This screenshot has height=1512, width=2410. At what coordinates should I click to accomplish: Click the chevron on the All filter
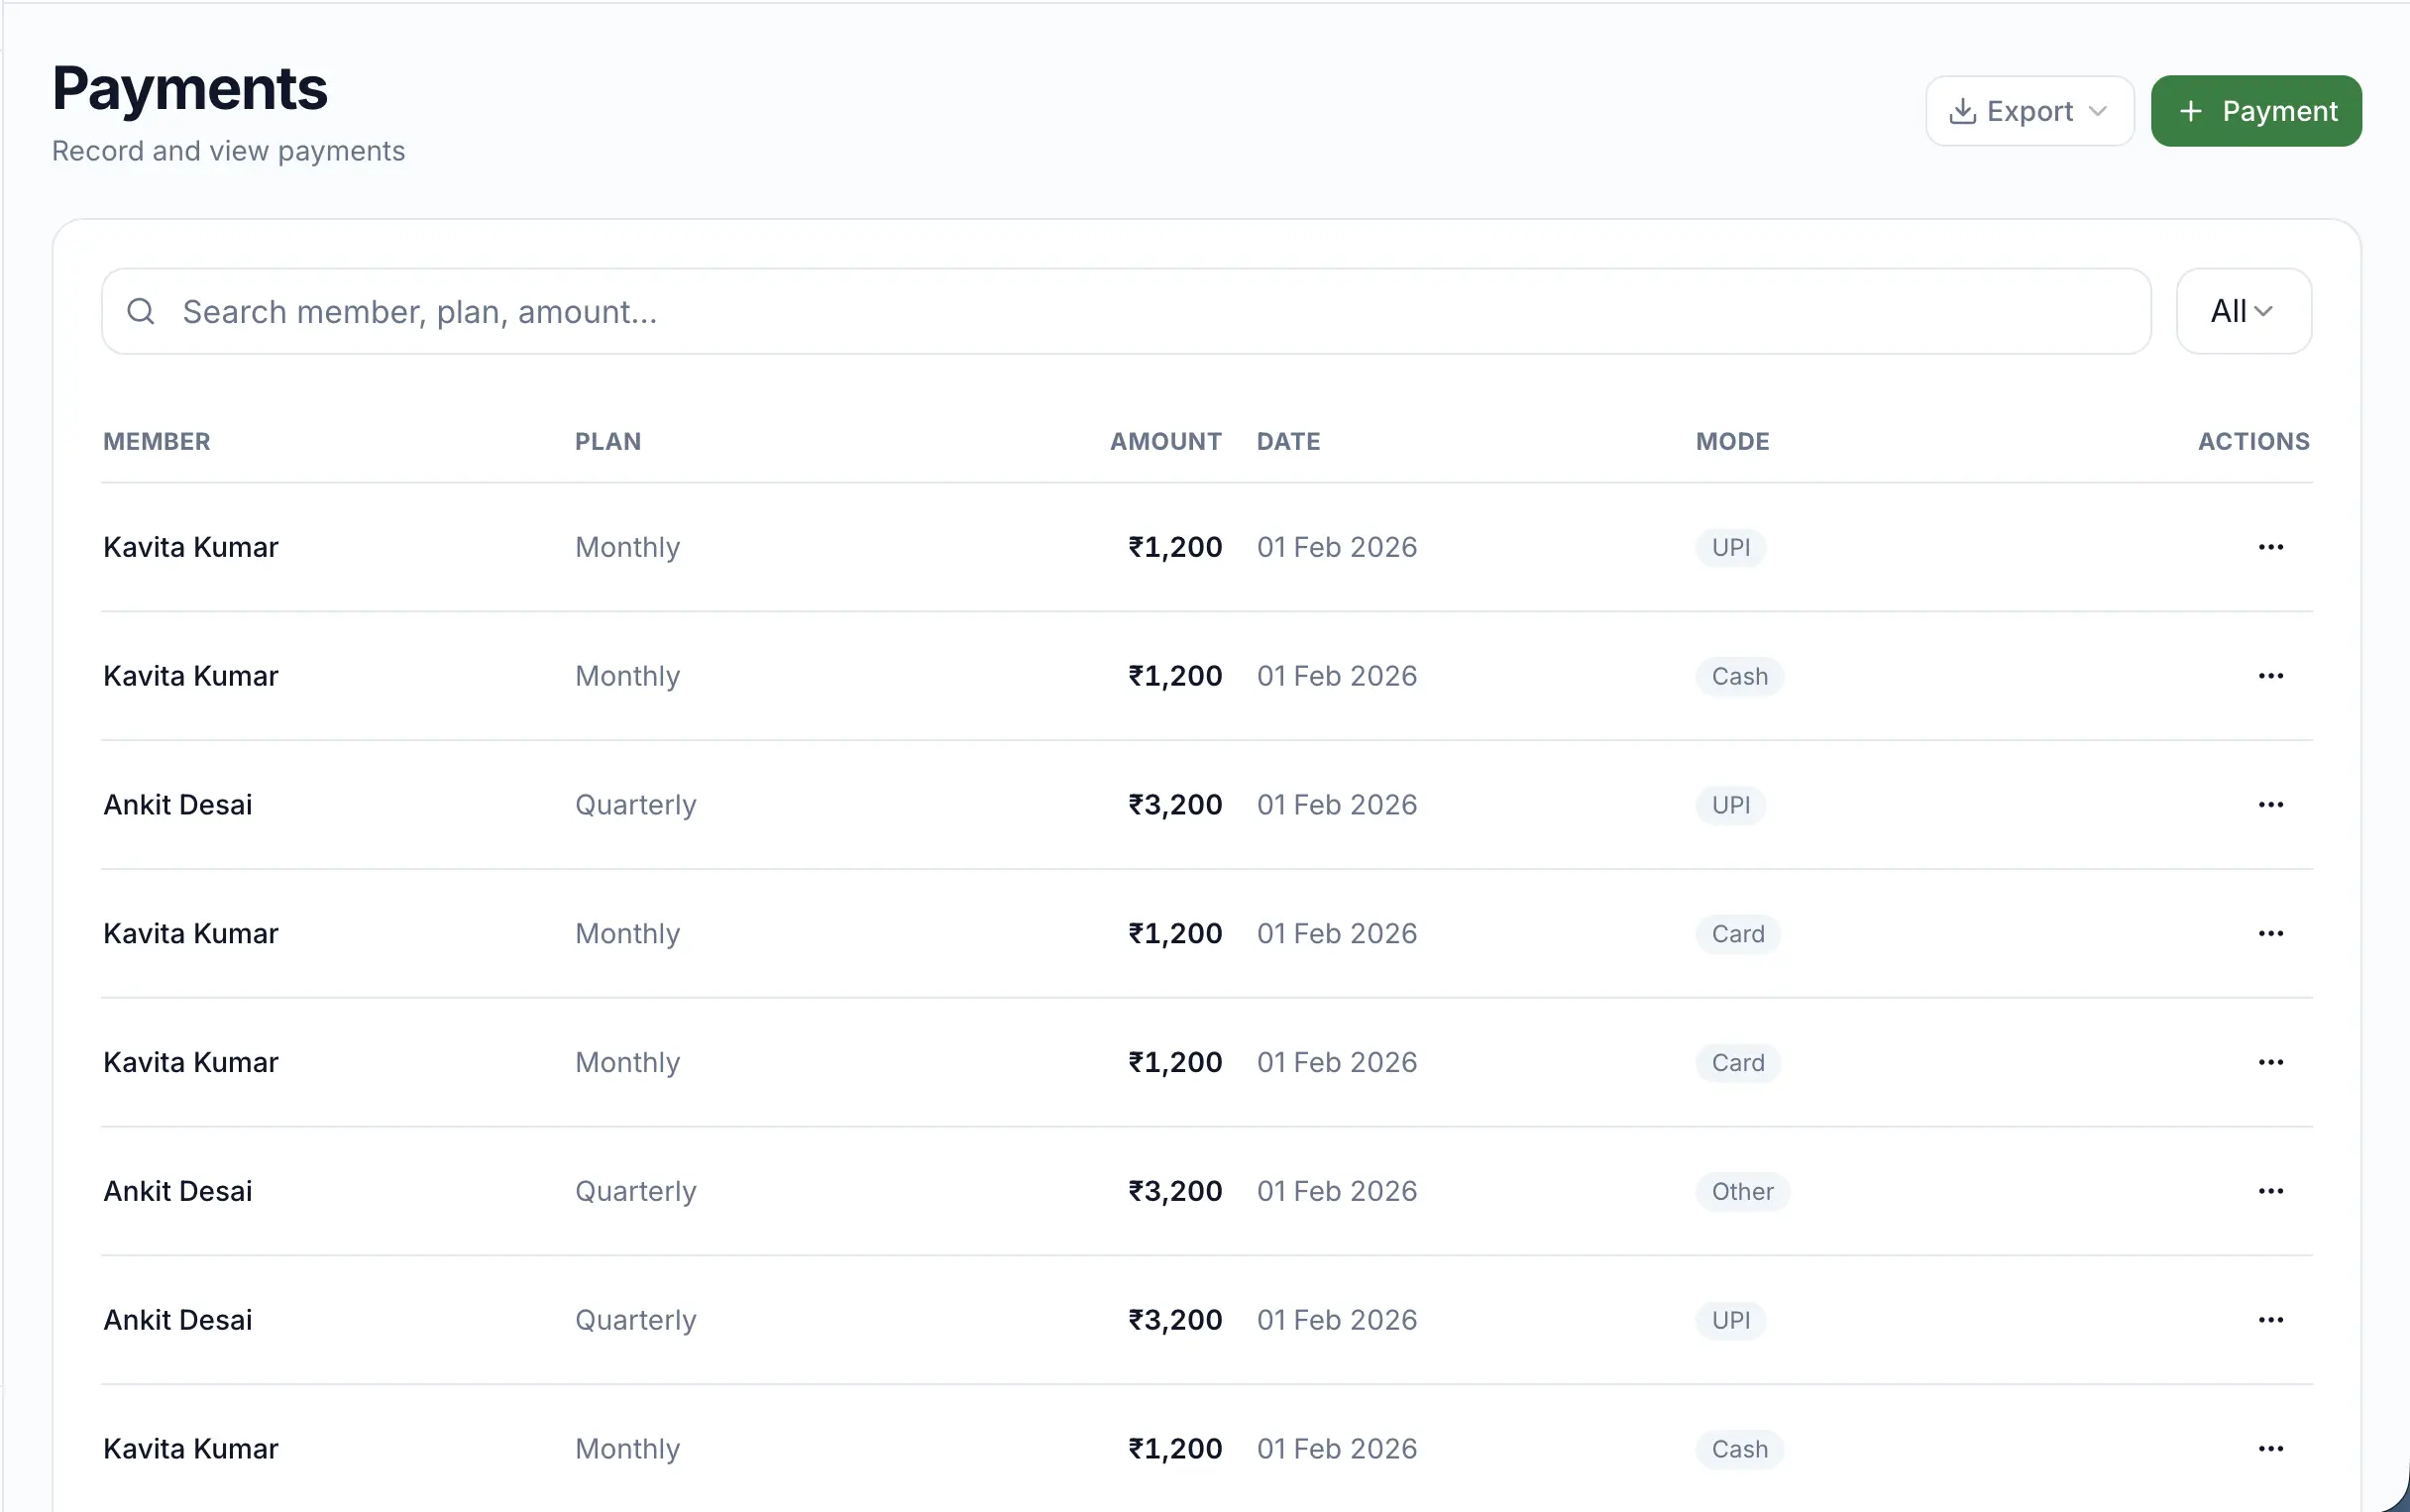(2264, 313)
